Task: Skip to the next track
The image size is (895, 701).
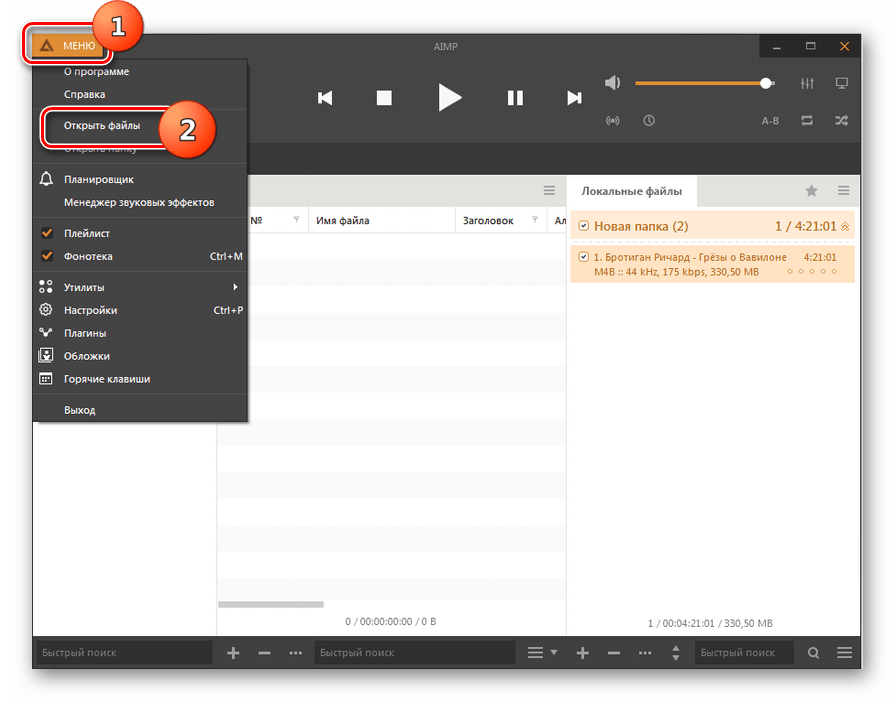Action: pyautogui.click(x=574, y=98)
